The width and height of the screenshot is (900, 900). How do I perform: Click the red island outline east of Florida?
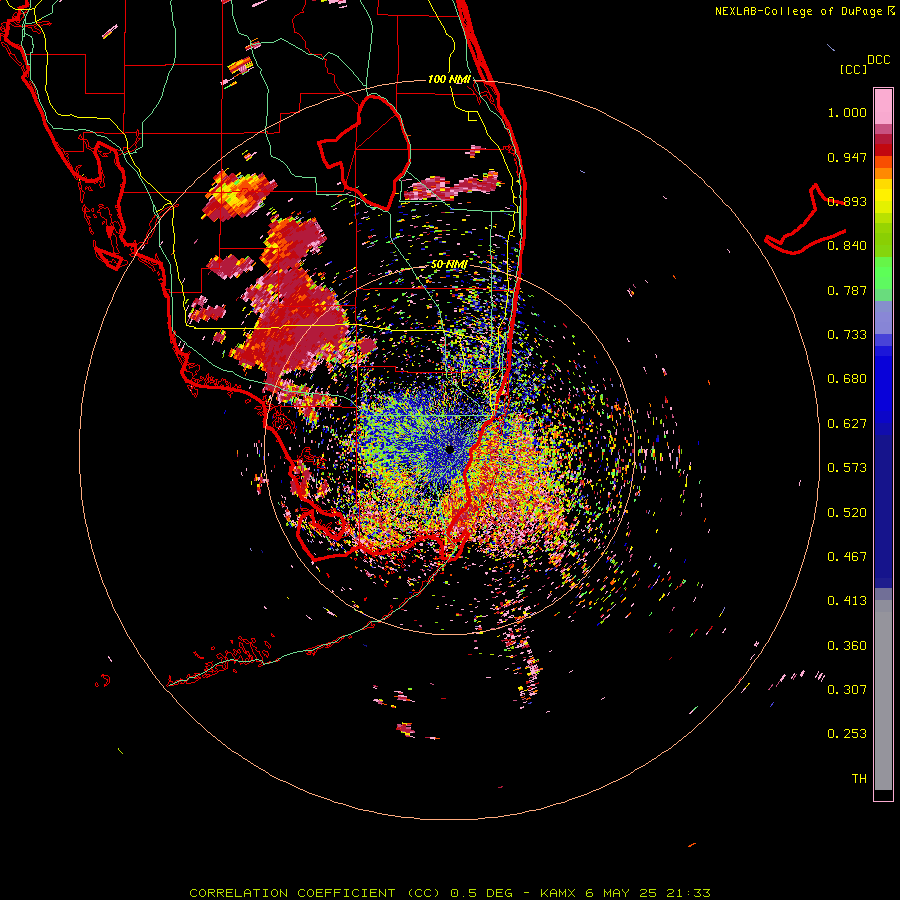[805, 220]
